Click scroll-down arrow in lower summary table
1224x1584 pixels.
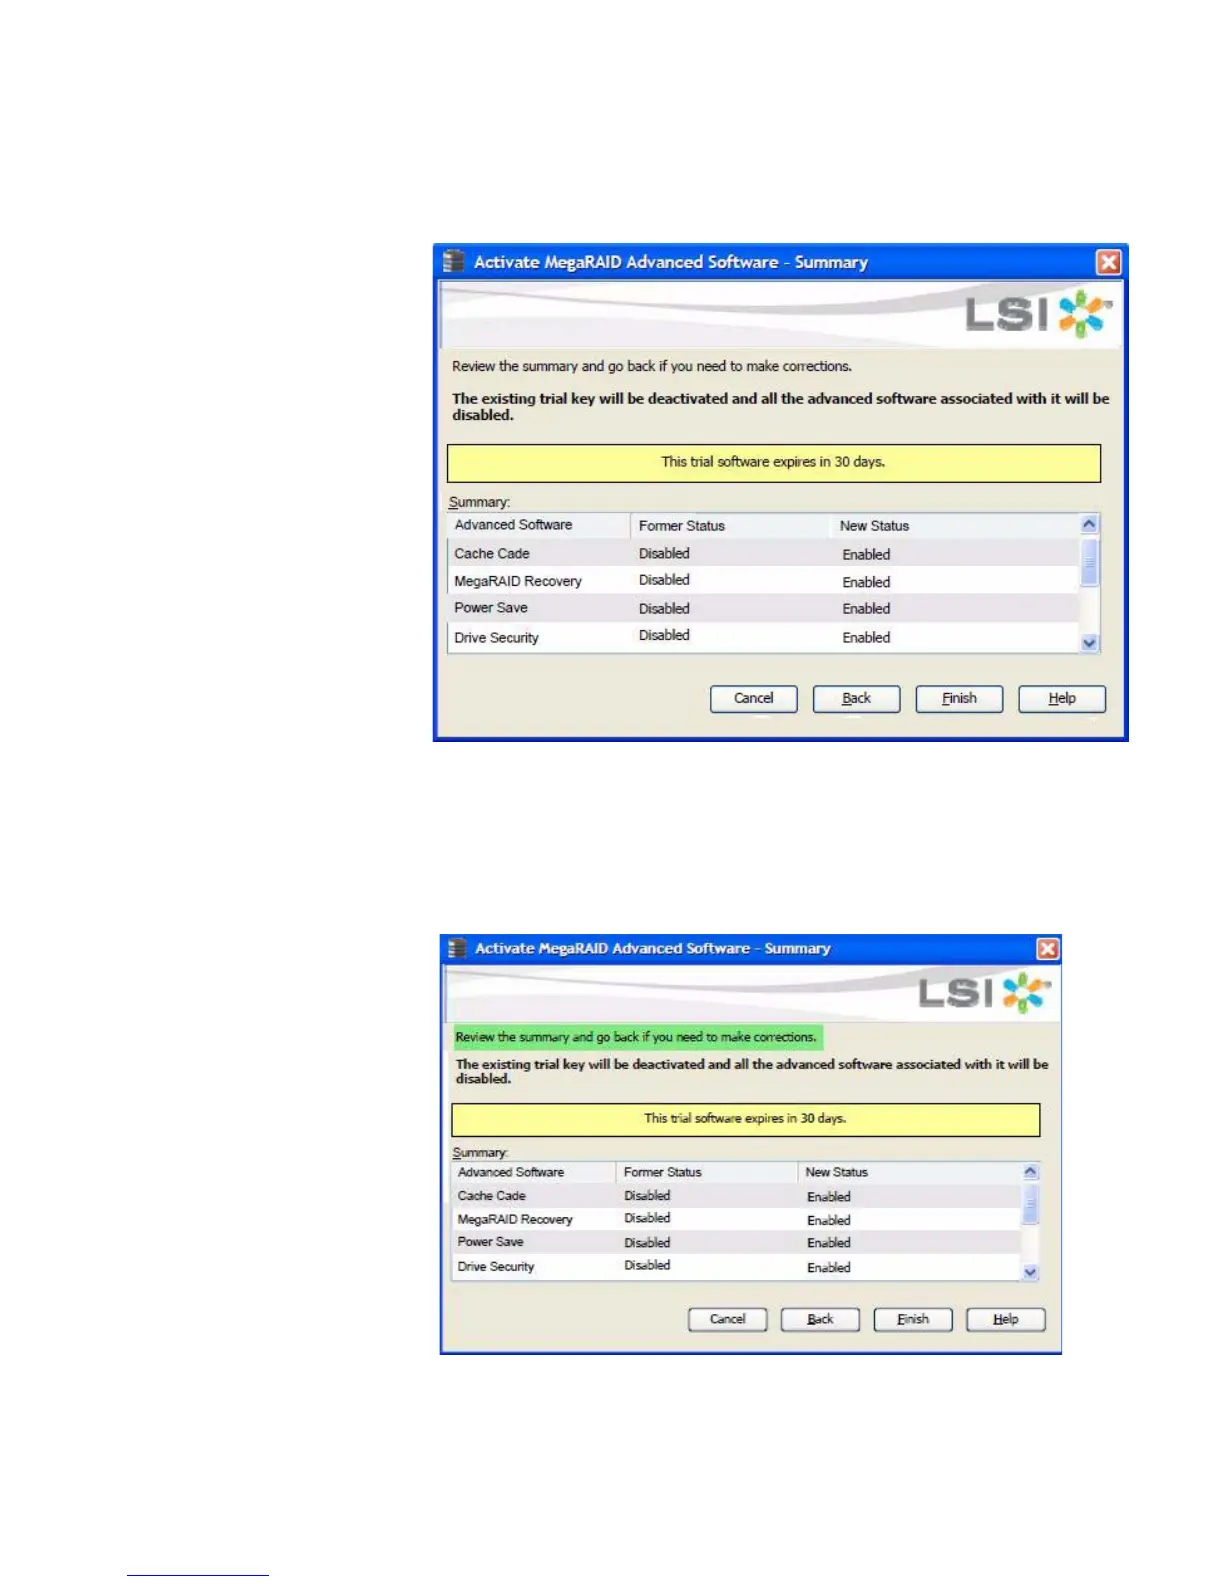[1031, 1272]
